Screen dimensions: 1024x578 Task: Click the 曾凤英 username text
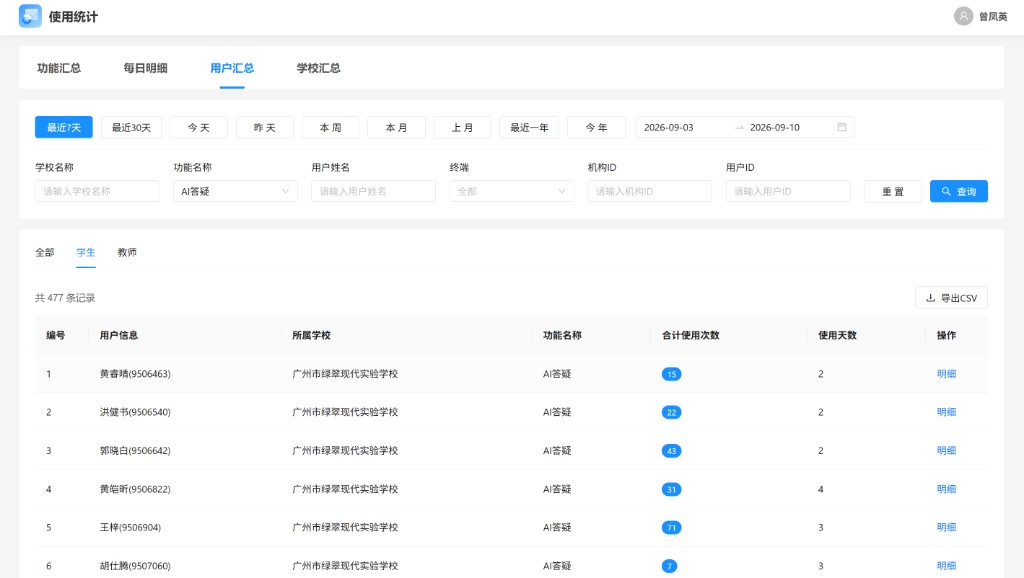tap(993, 17)
